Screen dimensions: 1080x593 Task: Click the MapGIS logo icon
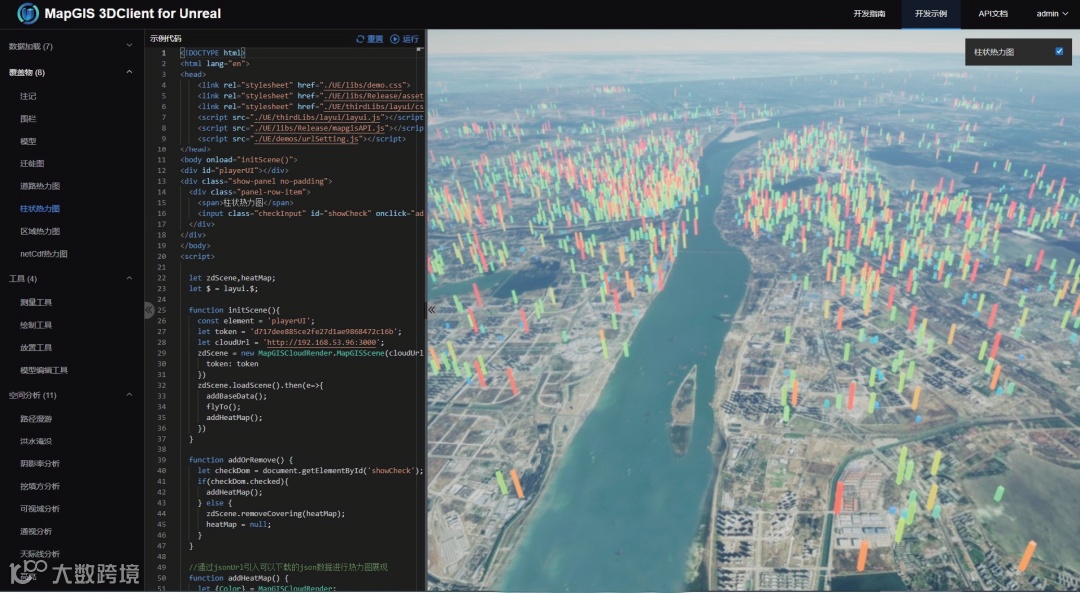(x=28, y=13)
